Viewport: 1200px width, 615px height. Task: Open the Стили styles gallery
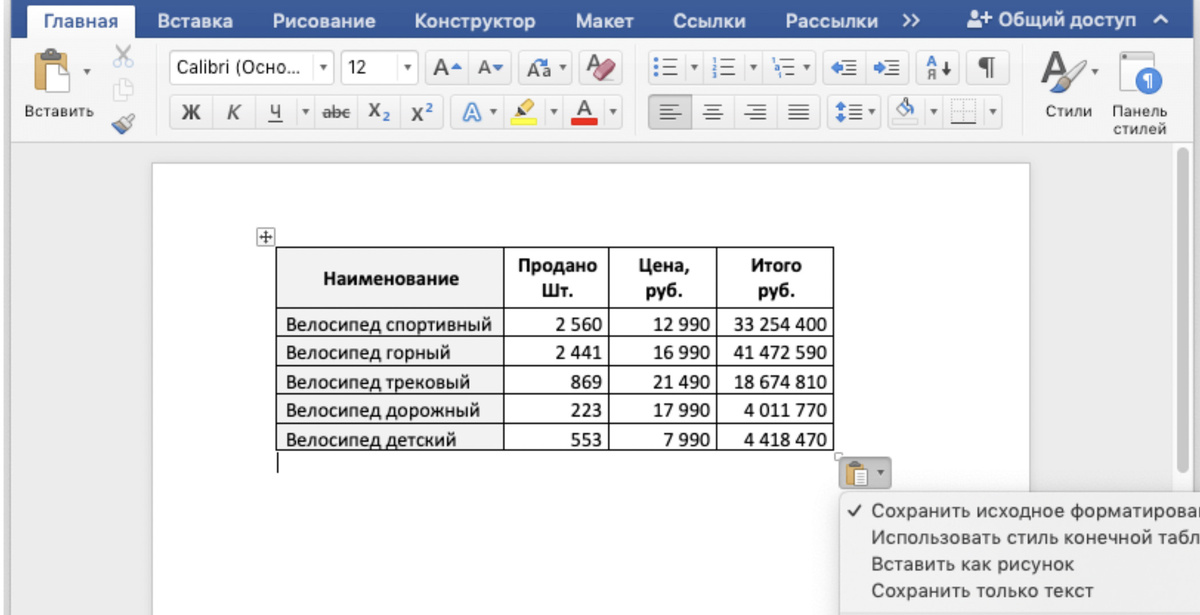tap(1068, 85)
